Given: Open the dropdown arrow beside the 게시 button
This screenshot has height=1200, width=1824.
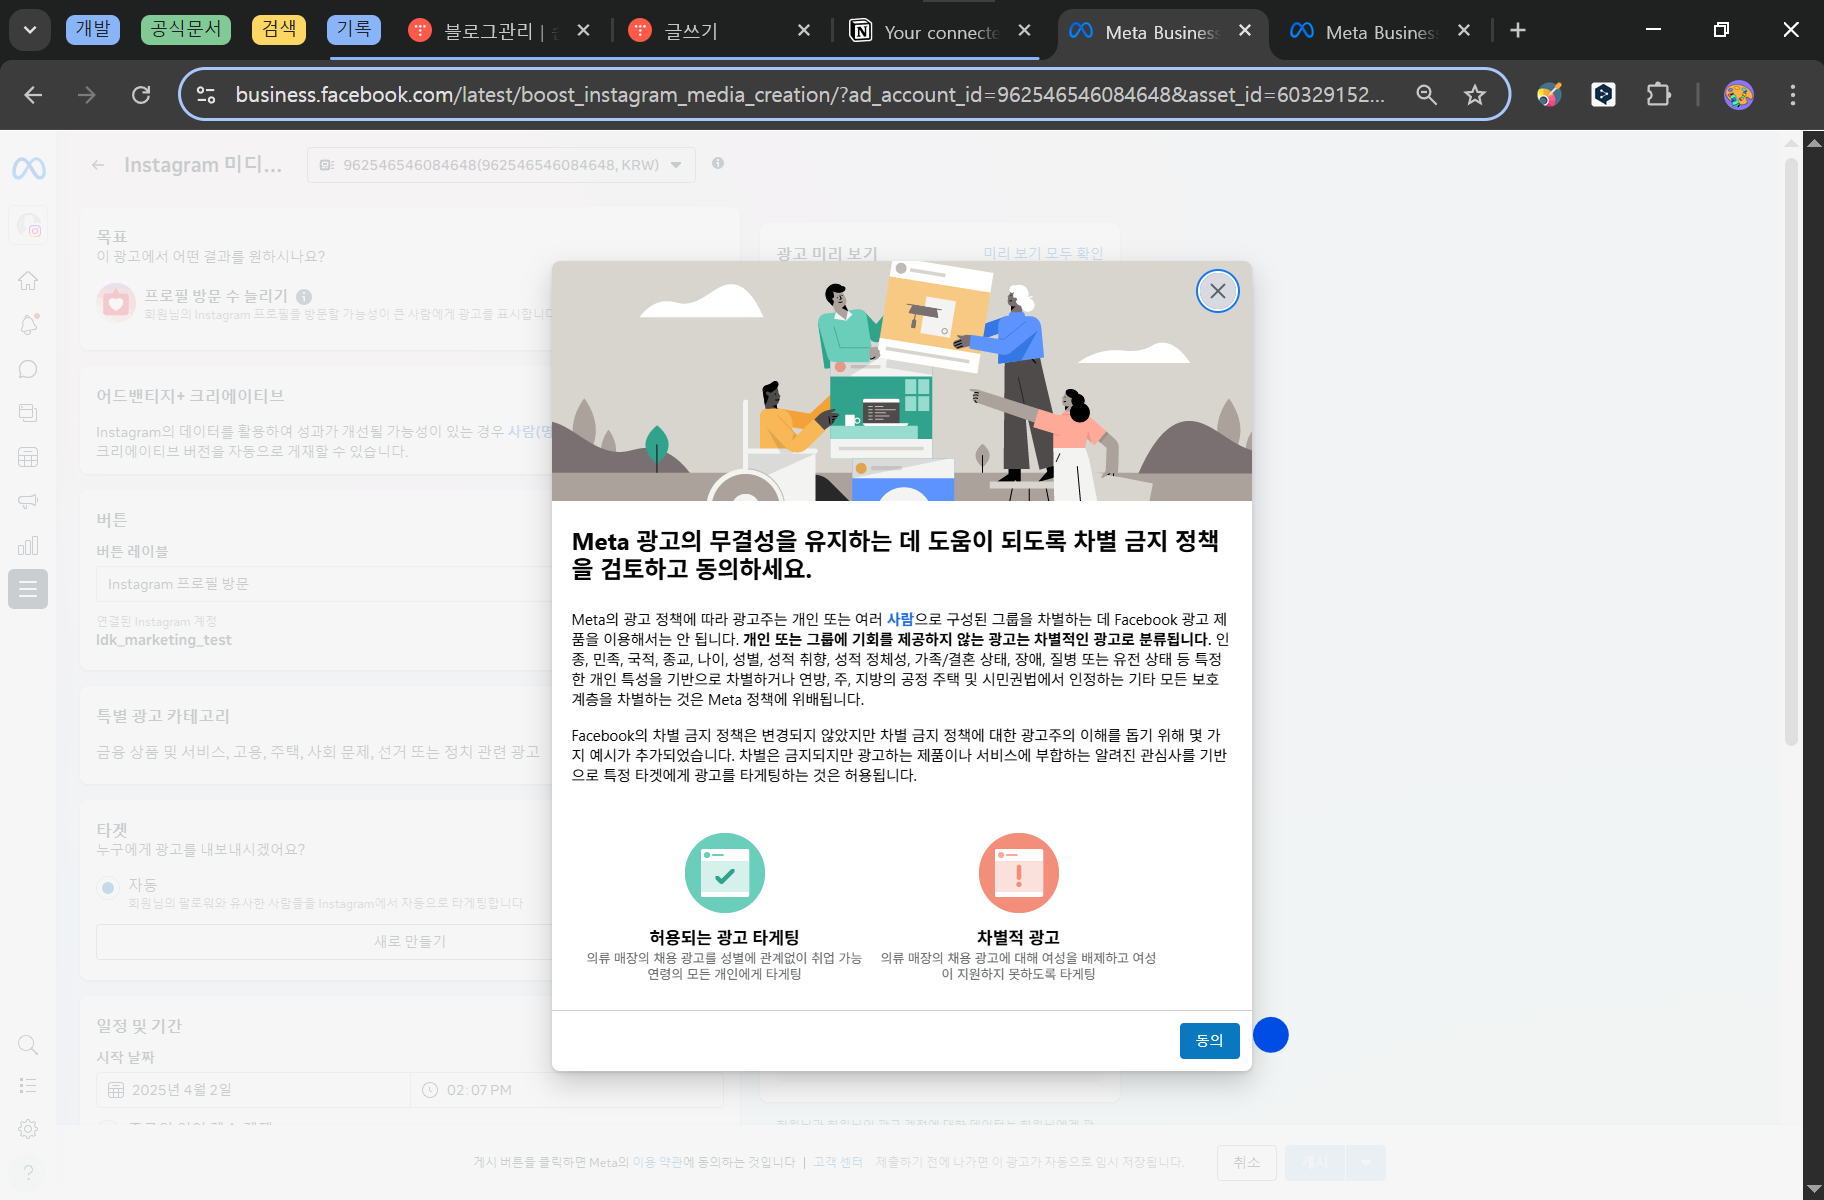Looking at the screenshot, I should [x=1366, y=1162].
